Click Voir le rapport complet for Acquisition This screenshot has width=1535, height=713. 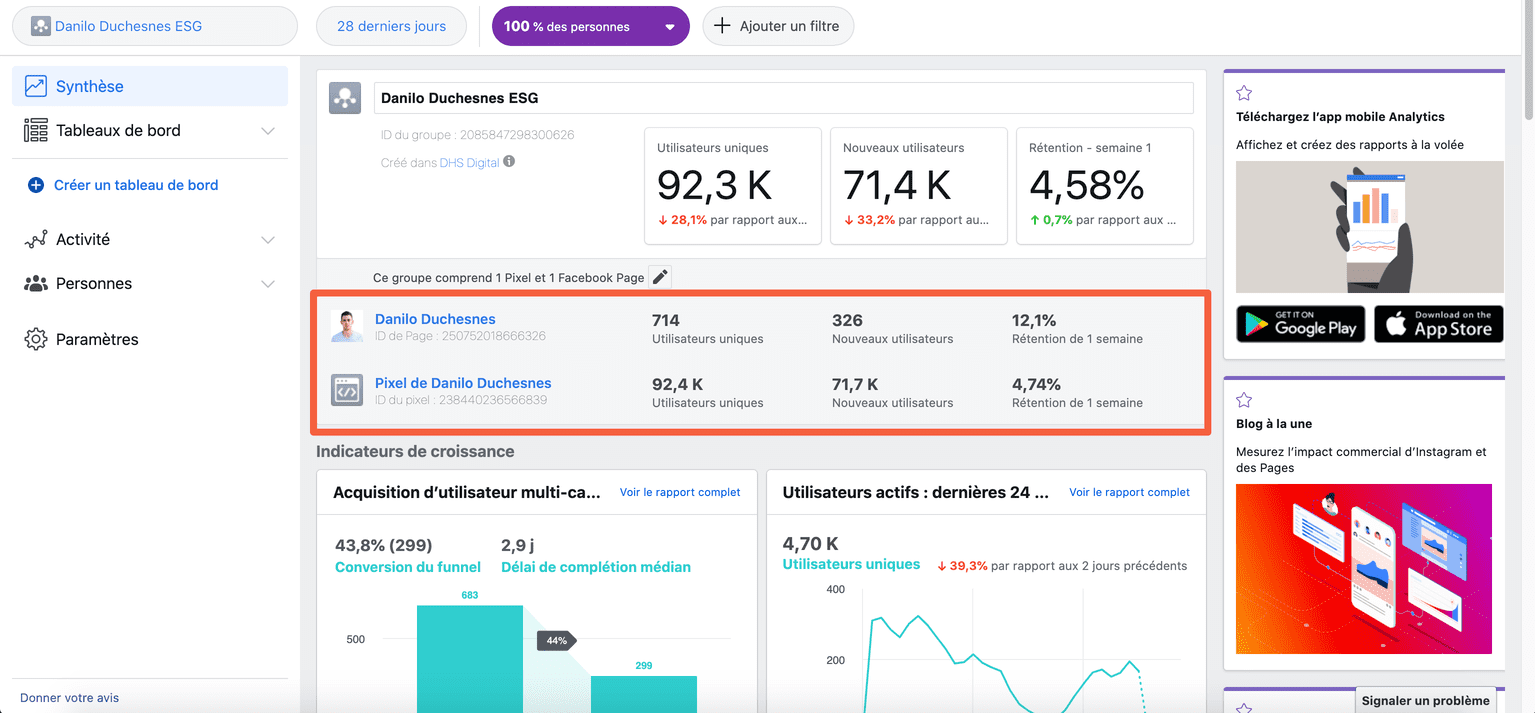(x=680, y=492)
